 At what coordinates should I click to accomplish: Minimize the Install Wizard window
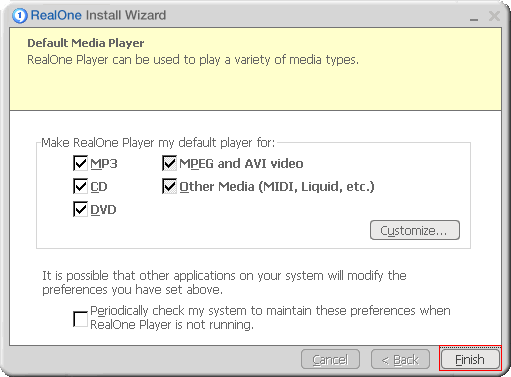[474, 17]
